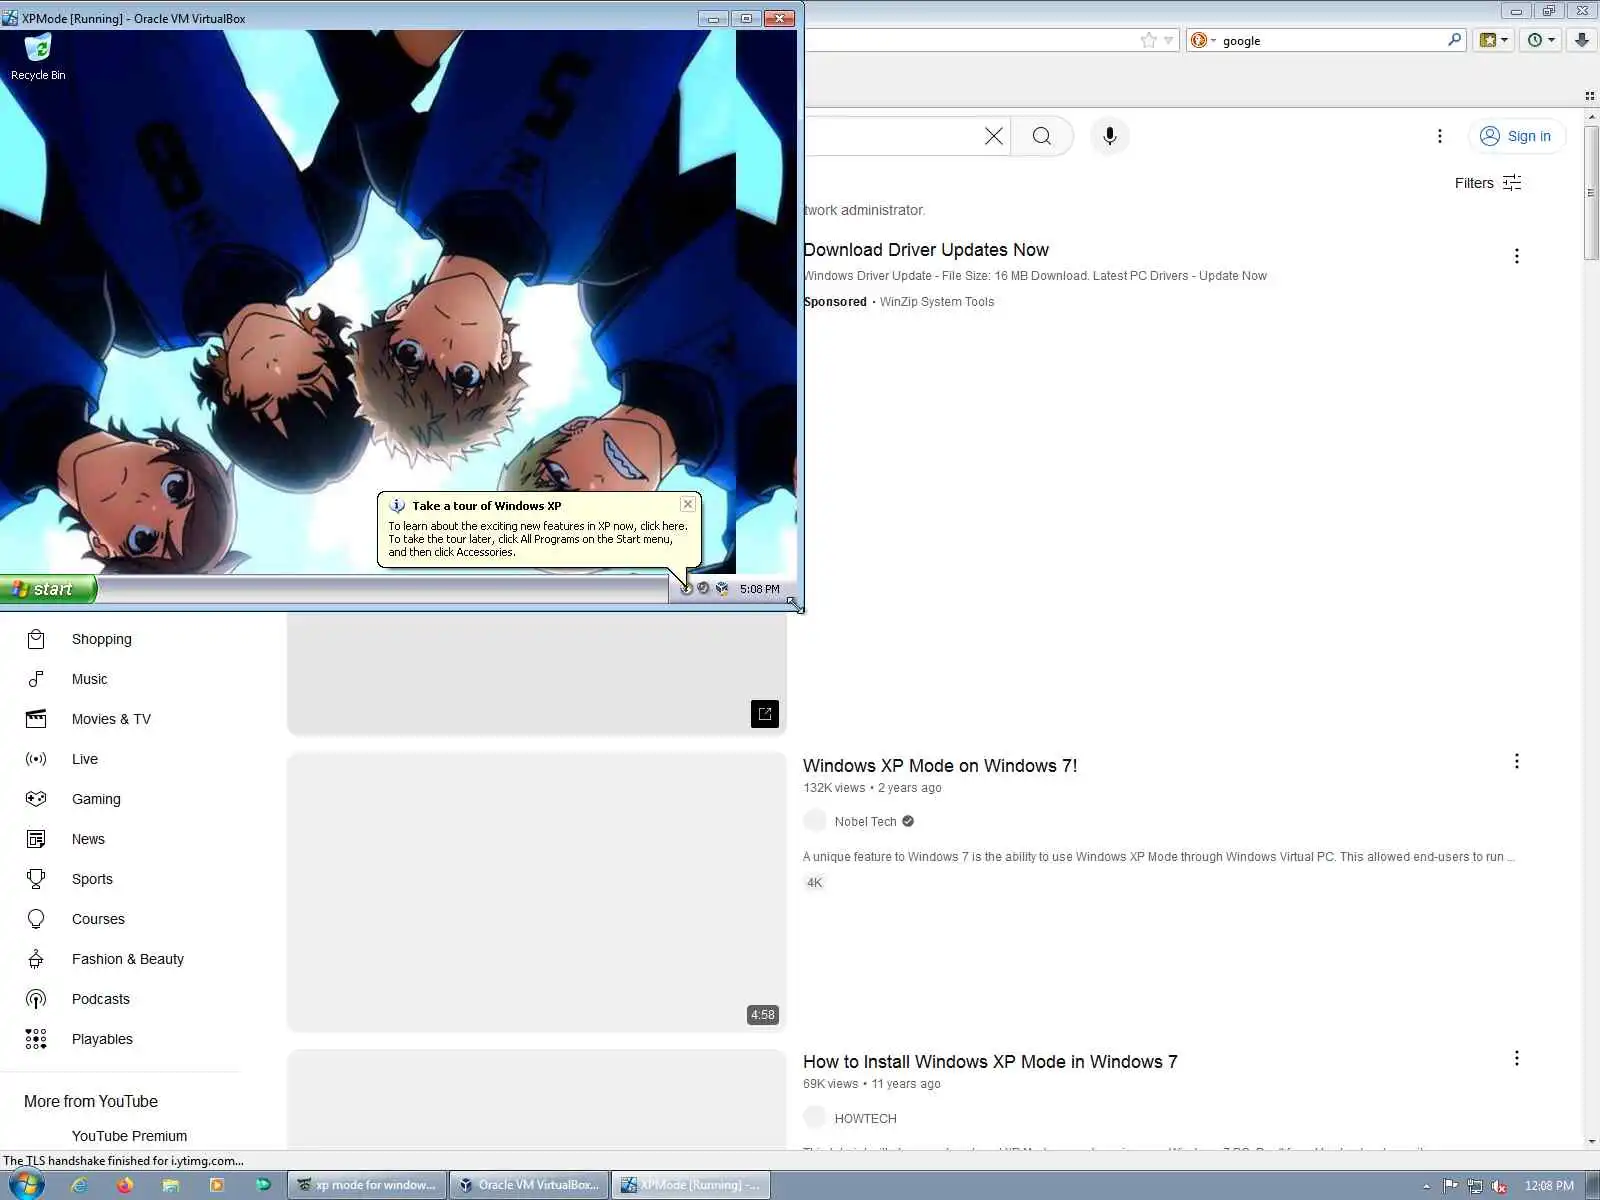Image resolution: width=1600 pixels, height=1200 pixels.
Task: Click the 4:58 video thumbnail
Action: coord(537,892)
